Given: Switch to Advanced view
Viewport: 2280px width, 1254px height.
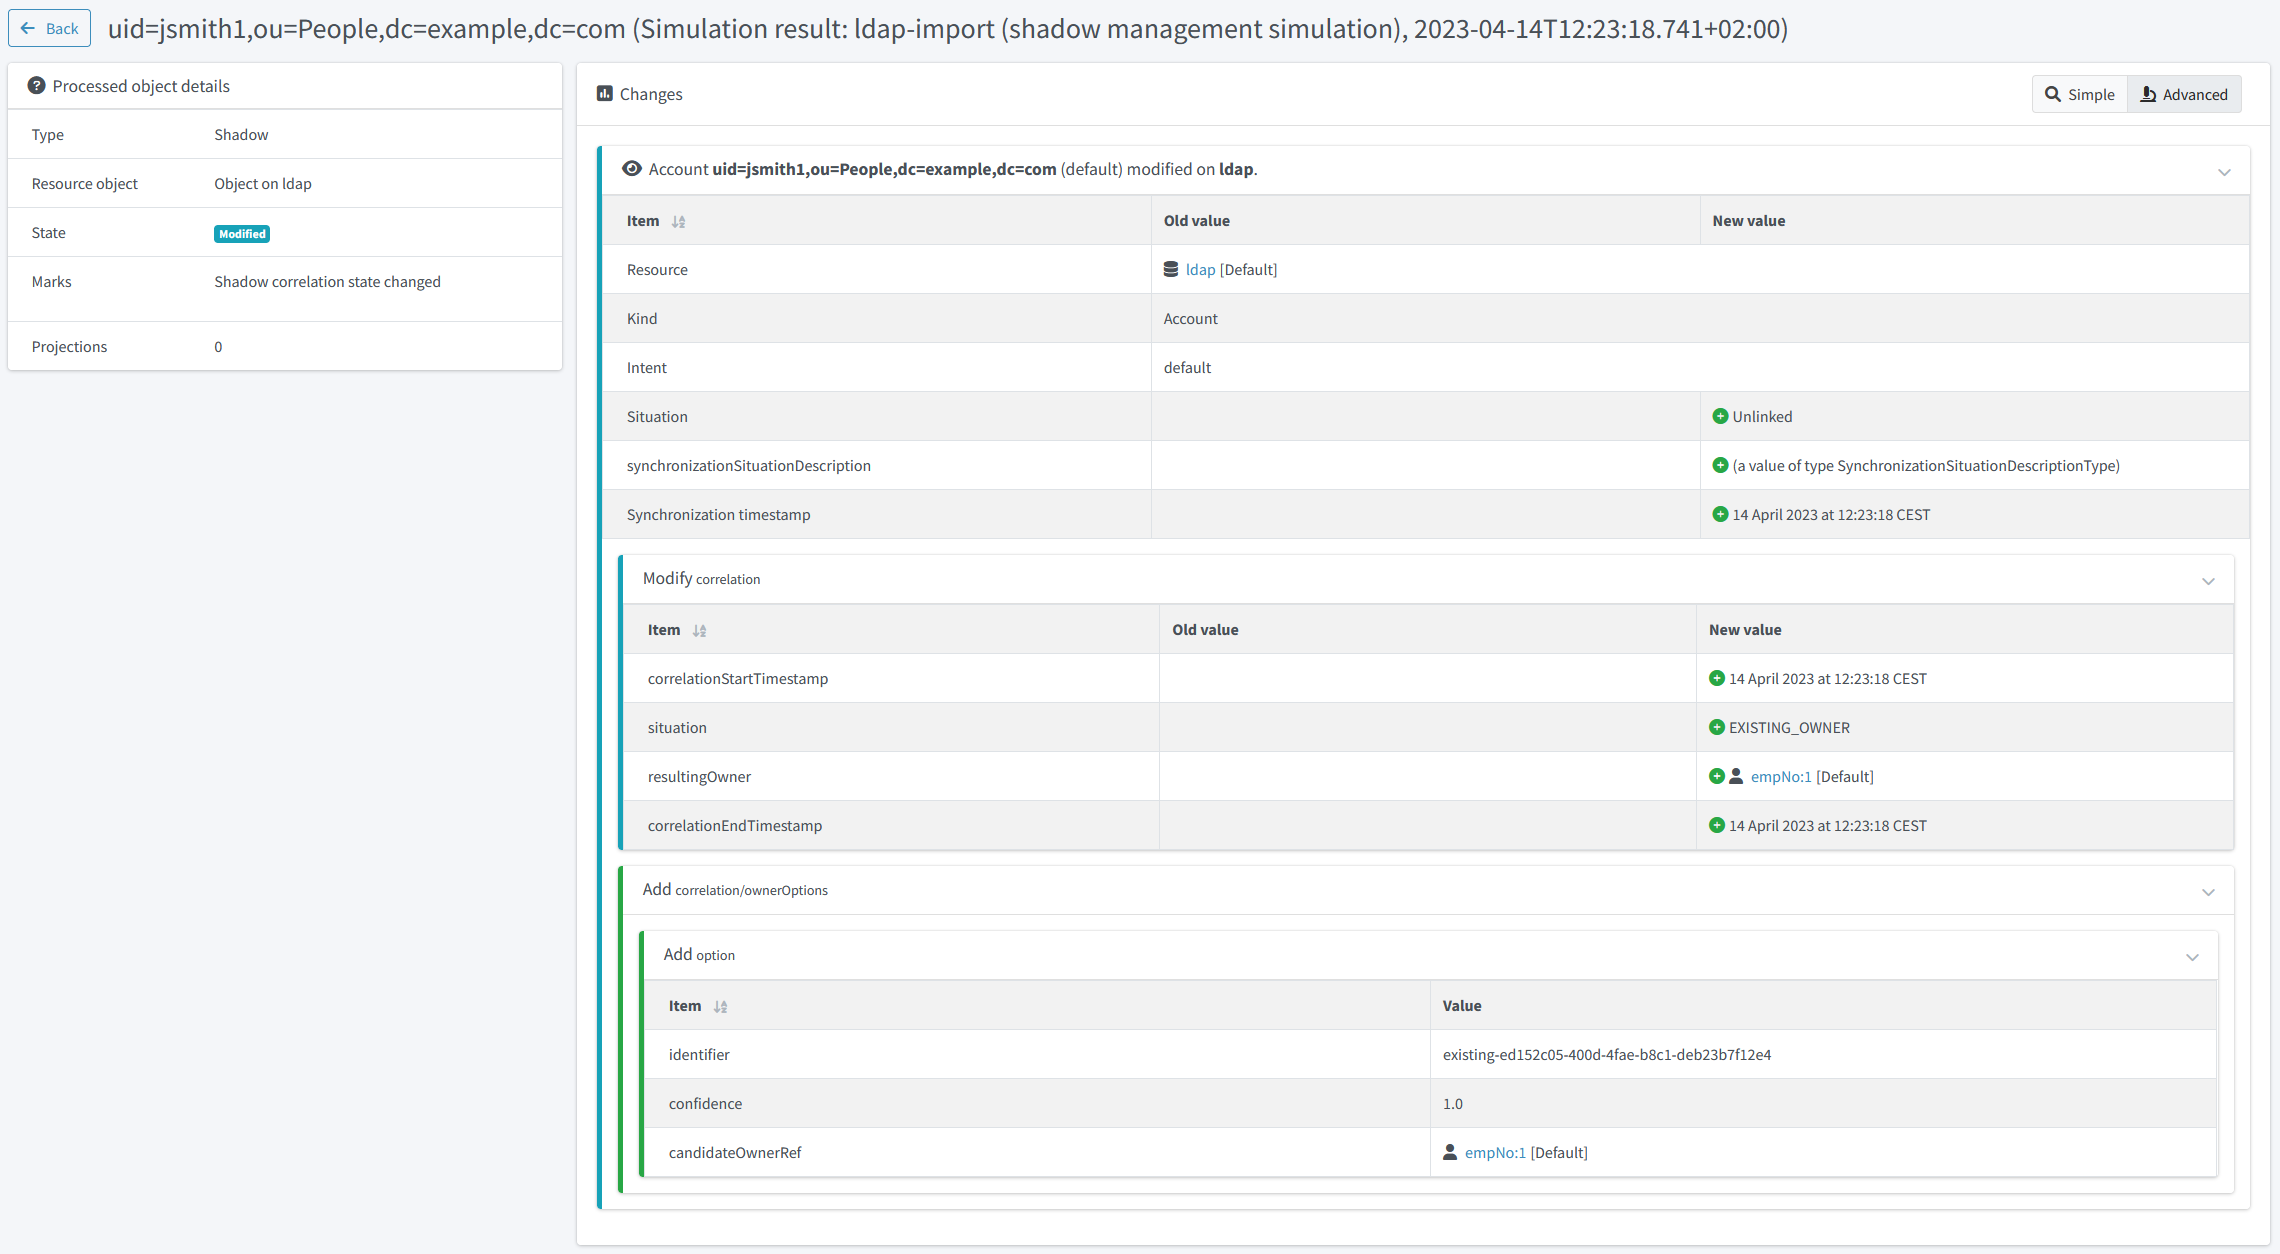Looking at the screenshot, I should pyautogui.click(x=2184, y=95).
